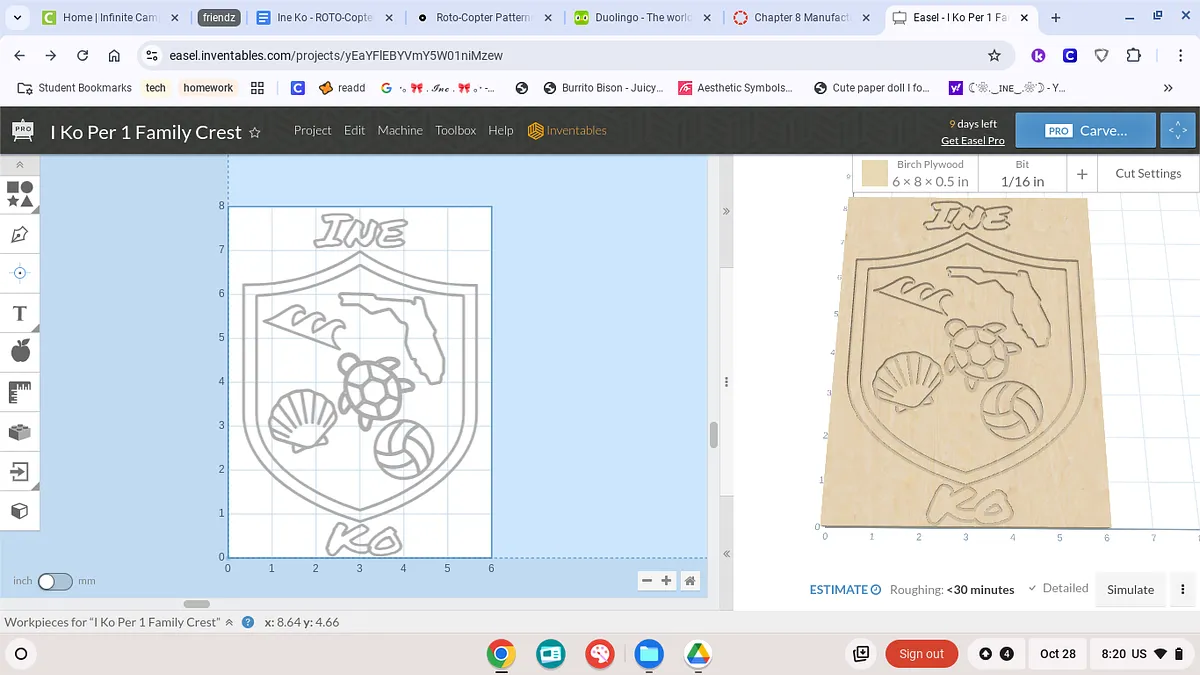Image resolution: width=1200 pixels, height=675 pixels.
Task: Toggle units between inch and mm
Action: (55, 581)
